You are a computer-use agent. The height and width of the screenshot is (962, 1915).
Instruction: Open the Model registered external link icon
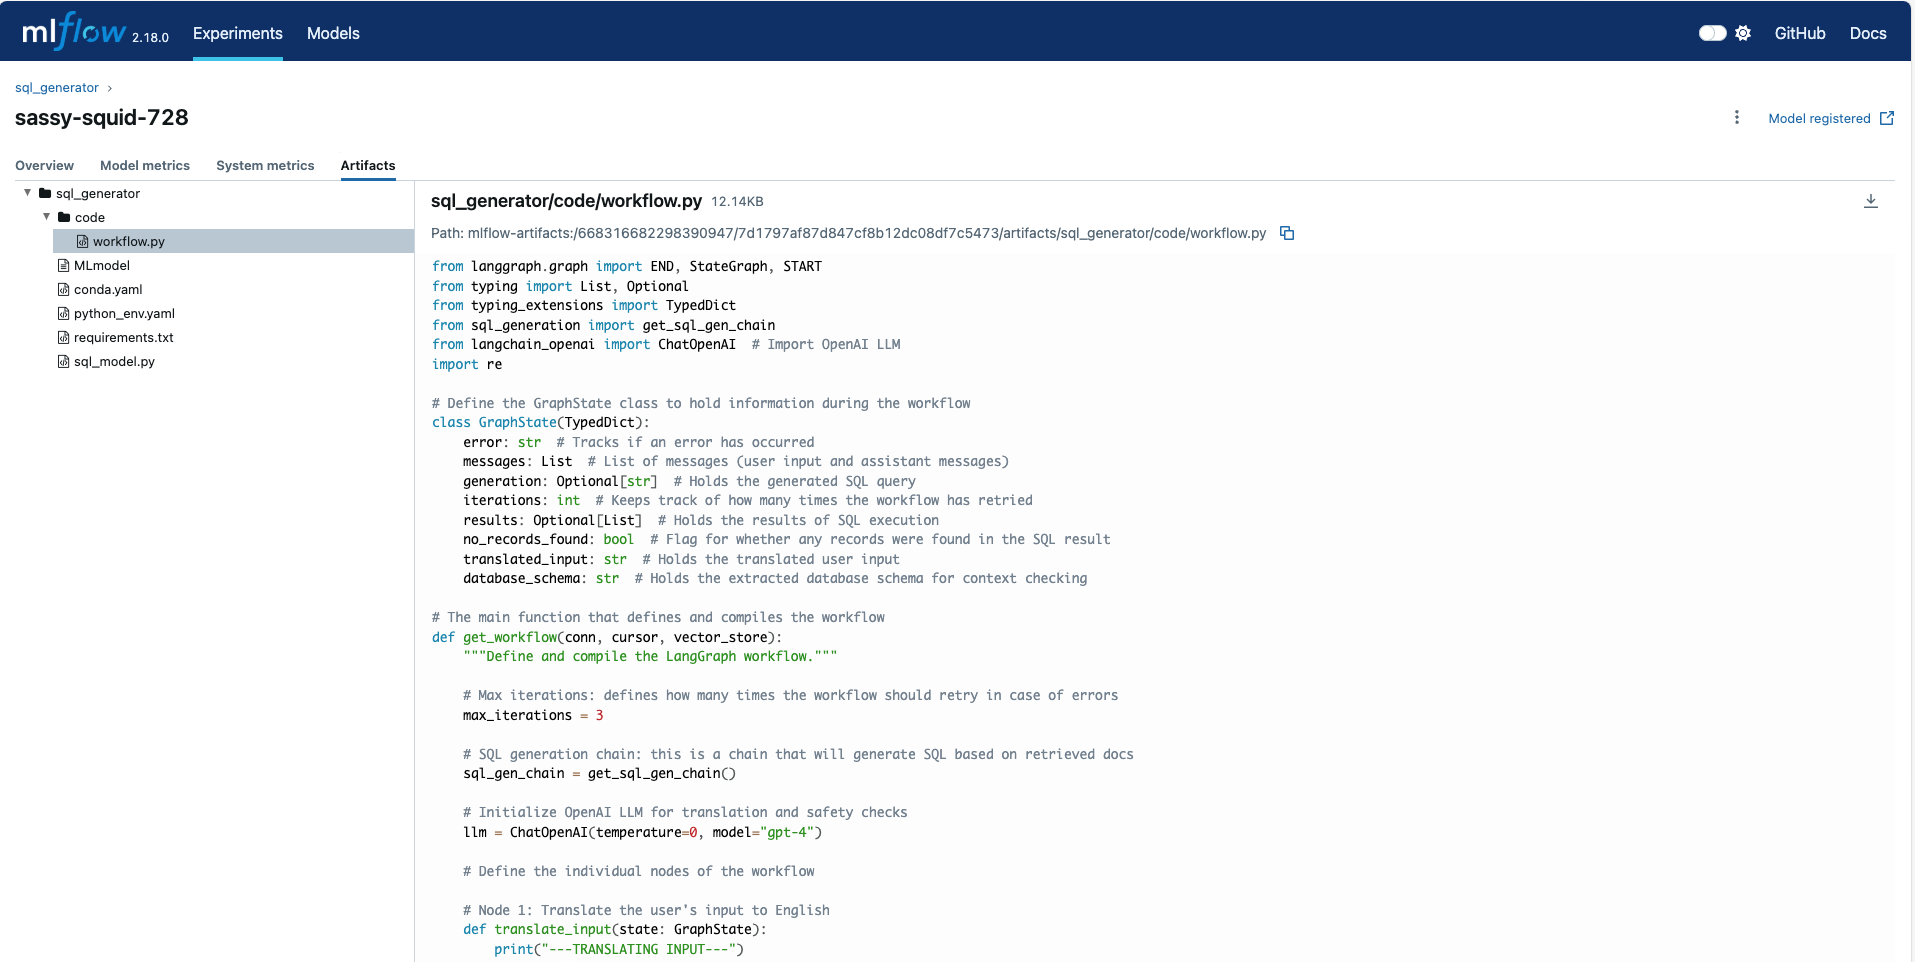coord(1886,117)
